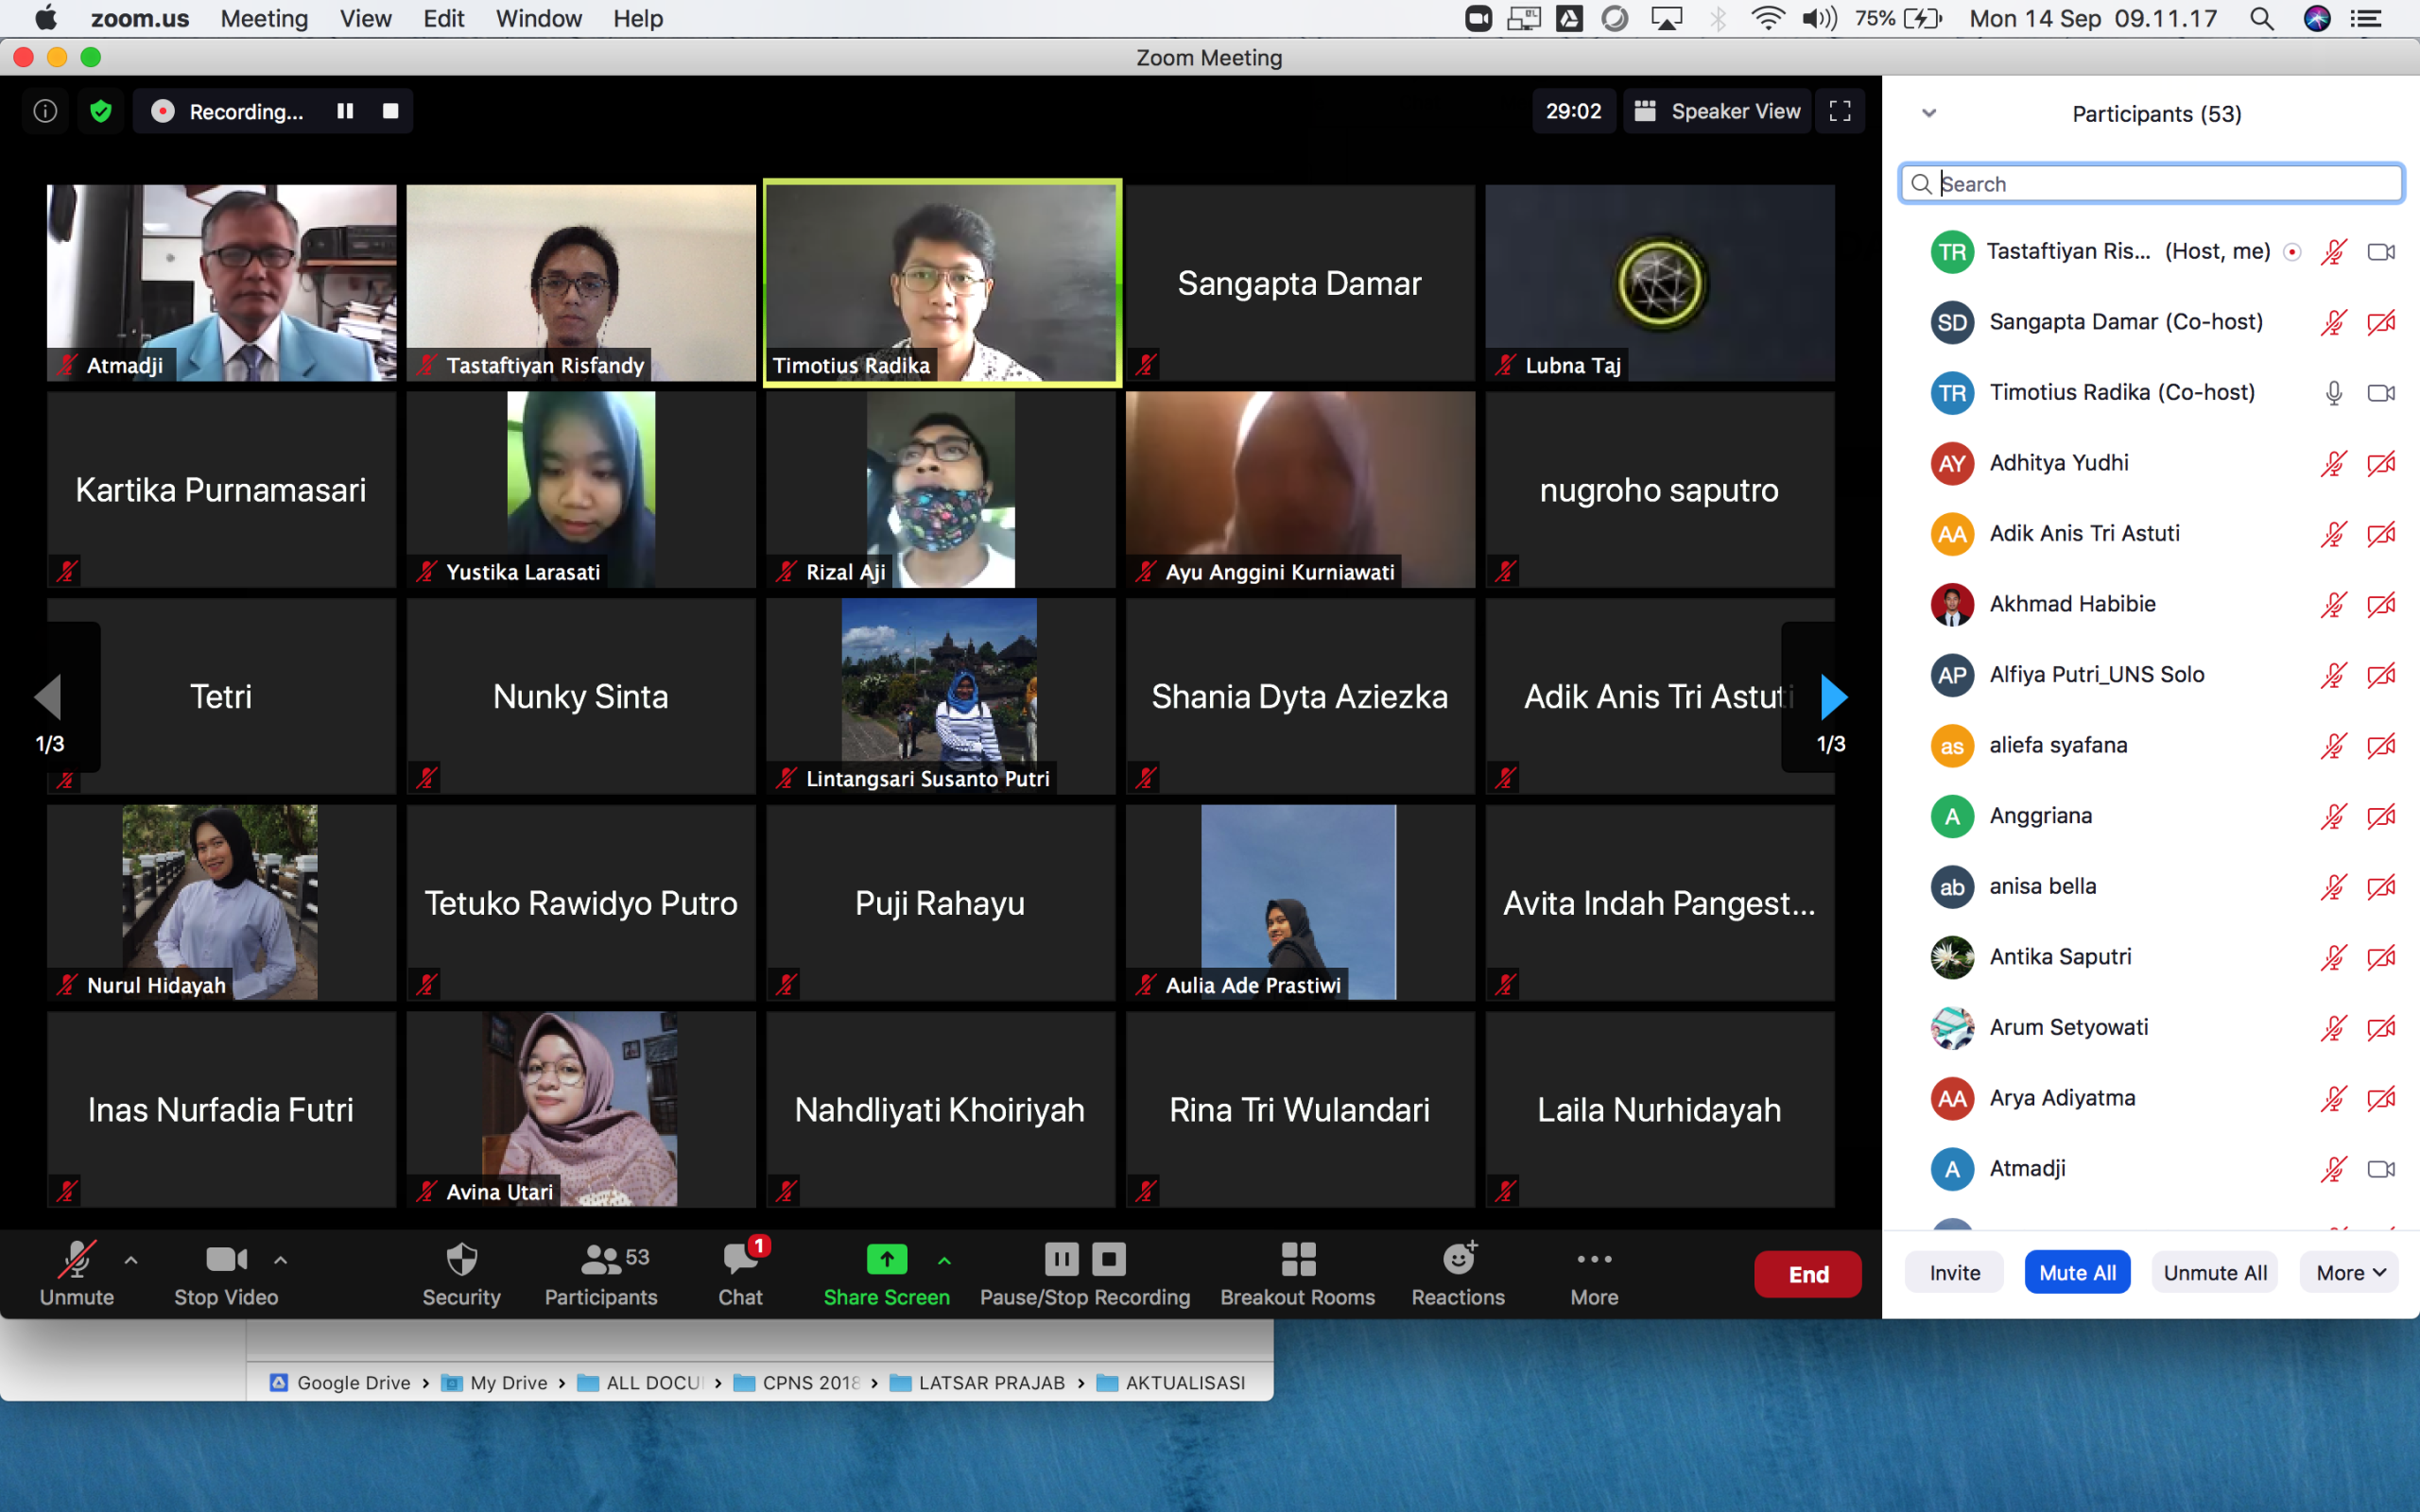Select the Avina Utari video tile
The height and width of the screenshot is (1512, 2420).
point(581,1109)
